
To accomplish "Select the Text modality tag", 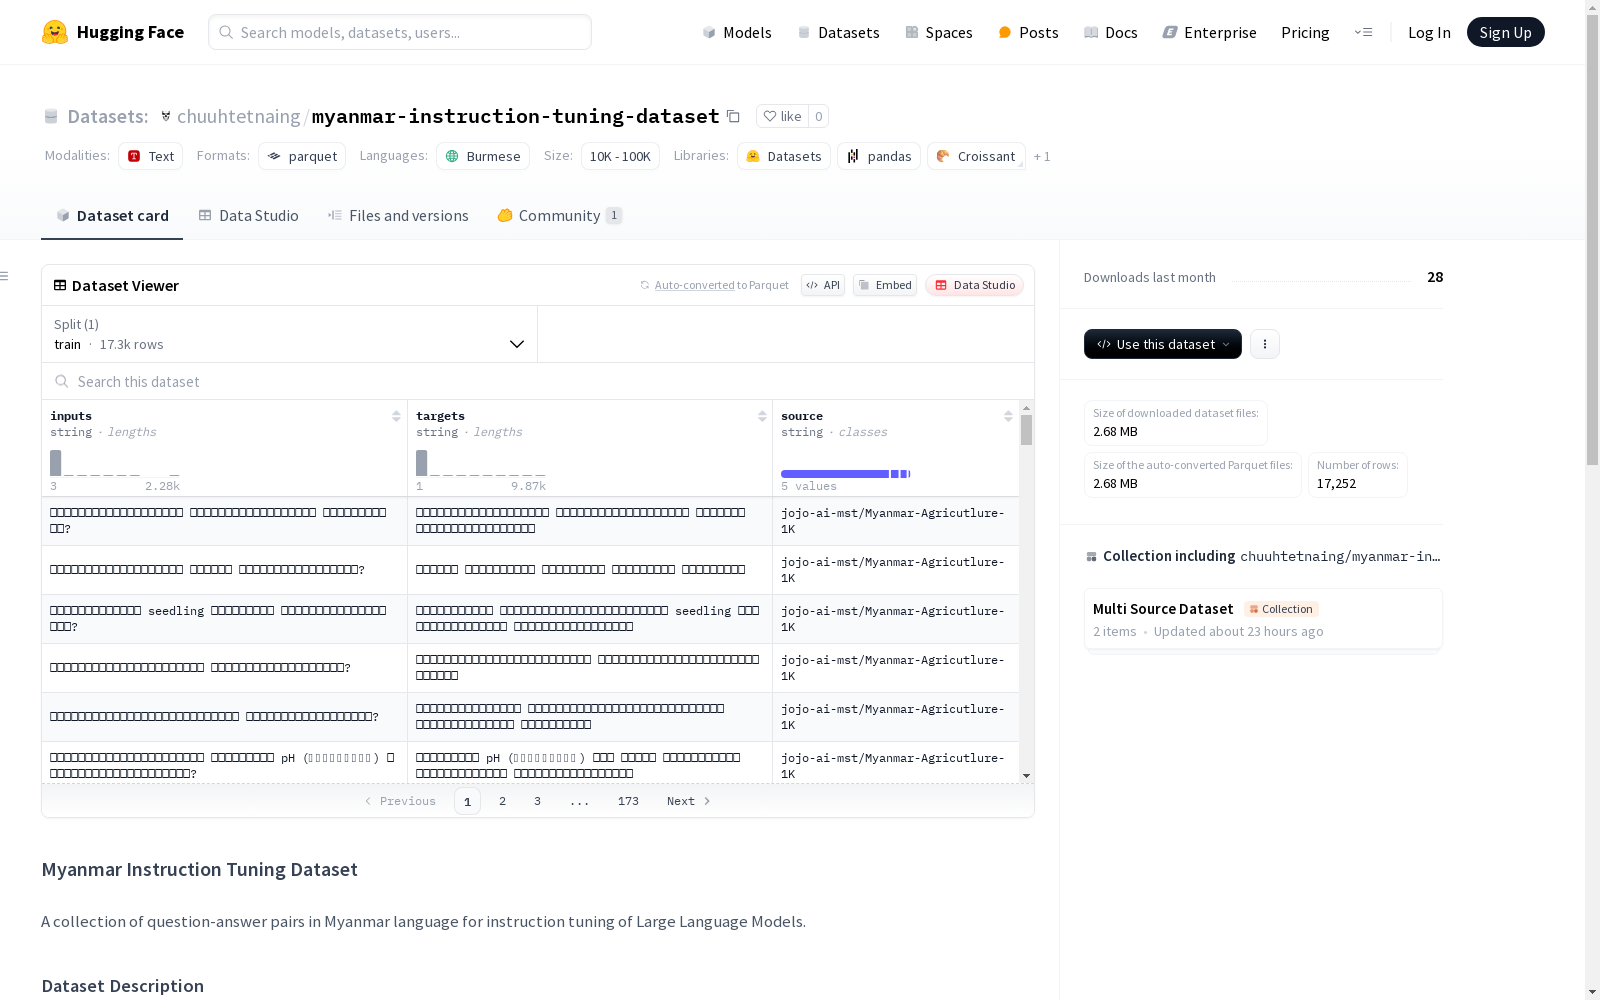I will (x=151, y=156).
